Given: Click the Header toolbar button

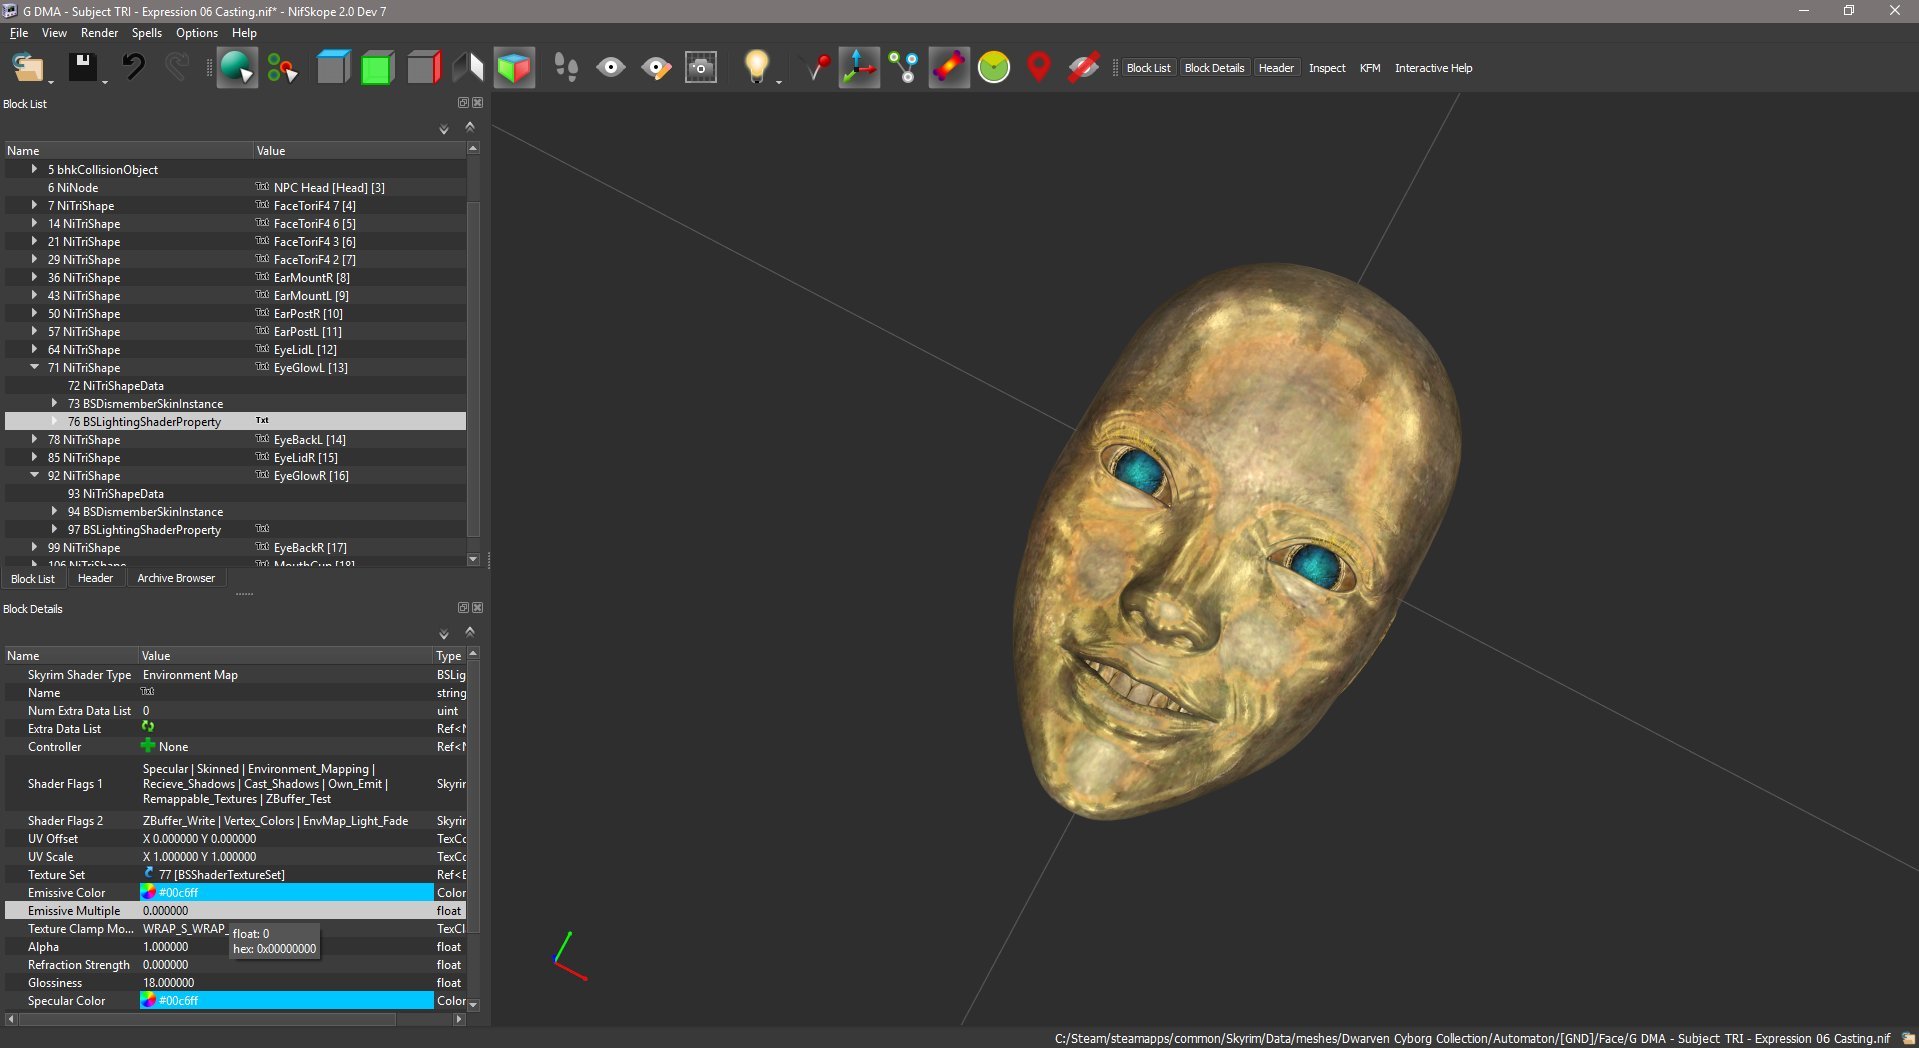Looking at the screenshot, I should pos(1276,68).
